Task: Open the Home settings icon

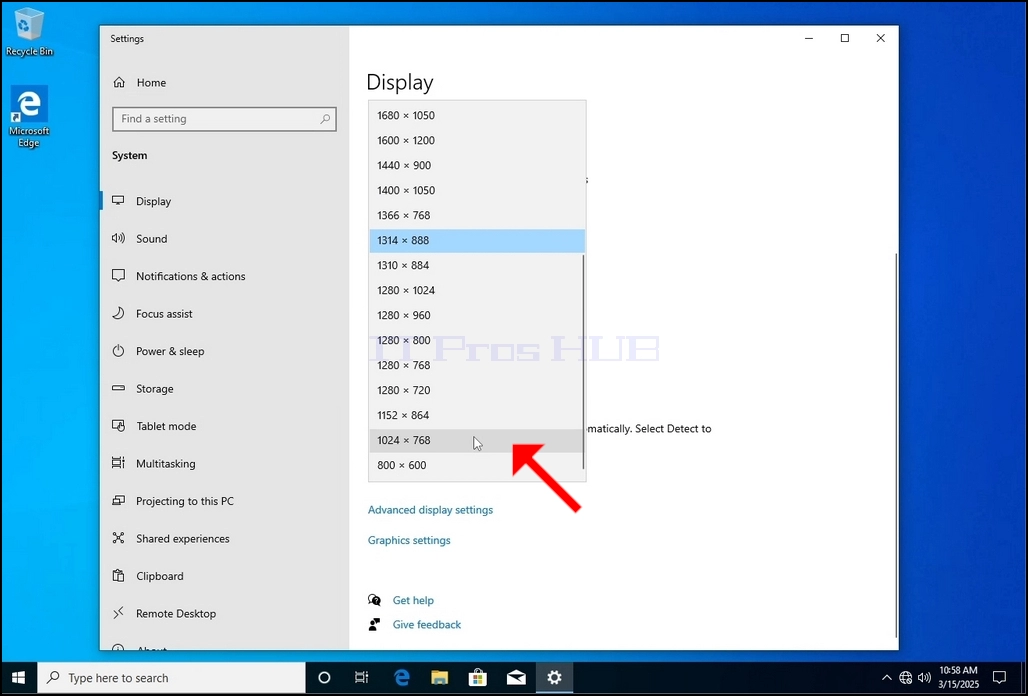Action: [x=119, y=83]
